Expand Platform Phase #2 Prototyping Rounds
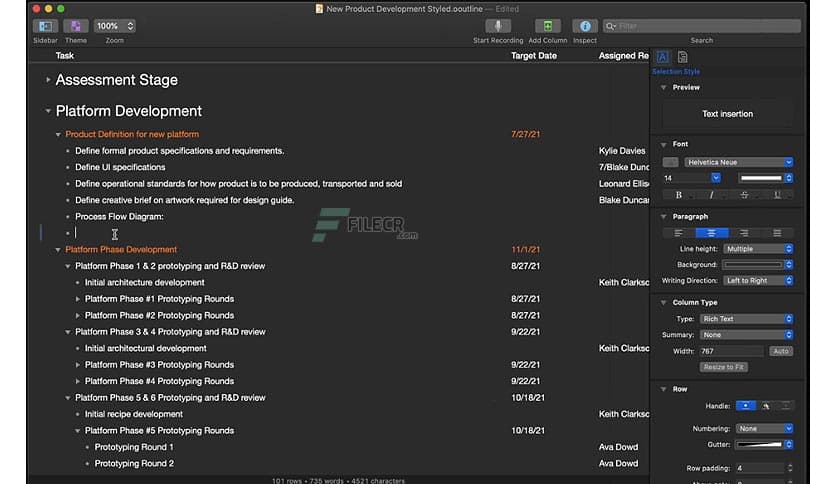Image resolution: width=836 pixels, height=484 pixels. (77, 316)
